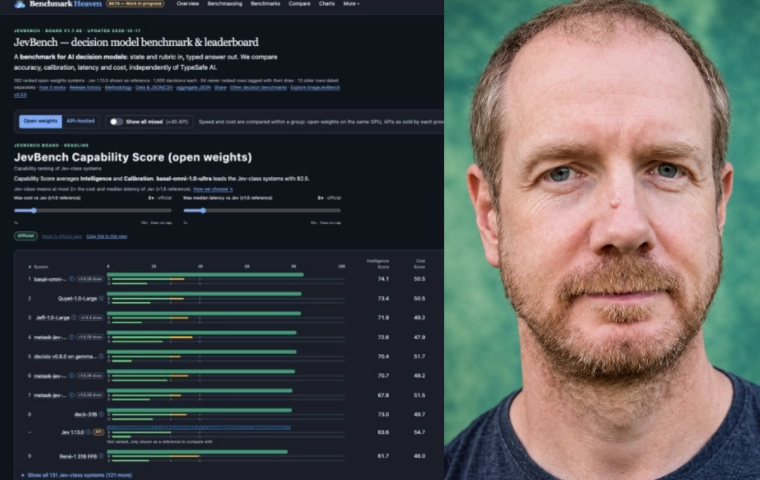This screenshot has height=480, width=760.
Task: Select the Open weights segment
Action: [x=40, y=121]
